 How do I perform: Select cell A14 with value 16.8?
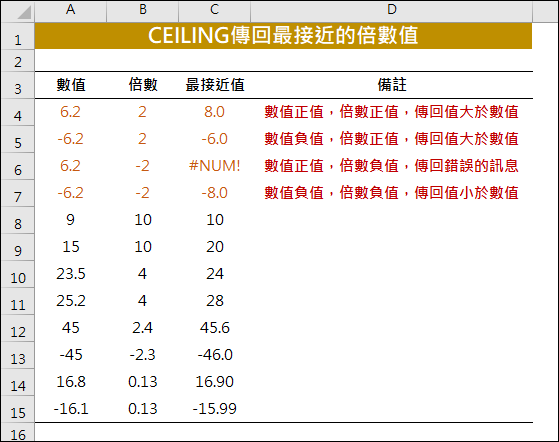[71, 382]
